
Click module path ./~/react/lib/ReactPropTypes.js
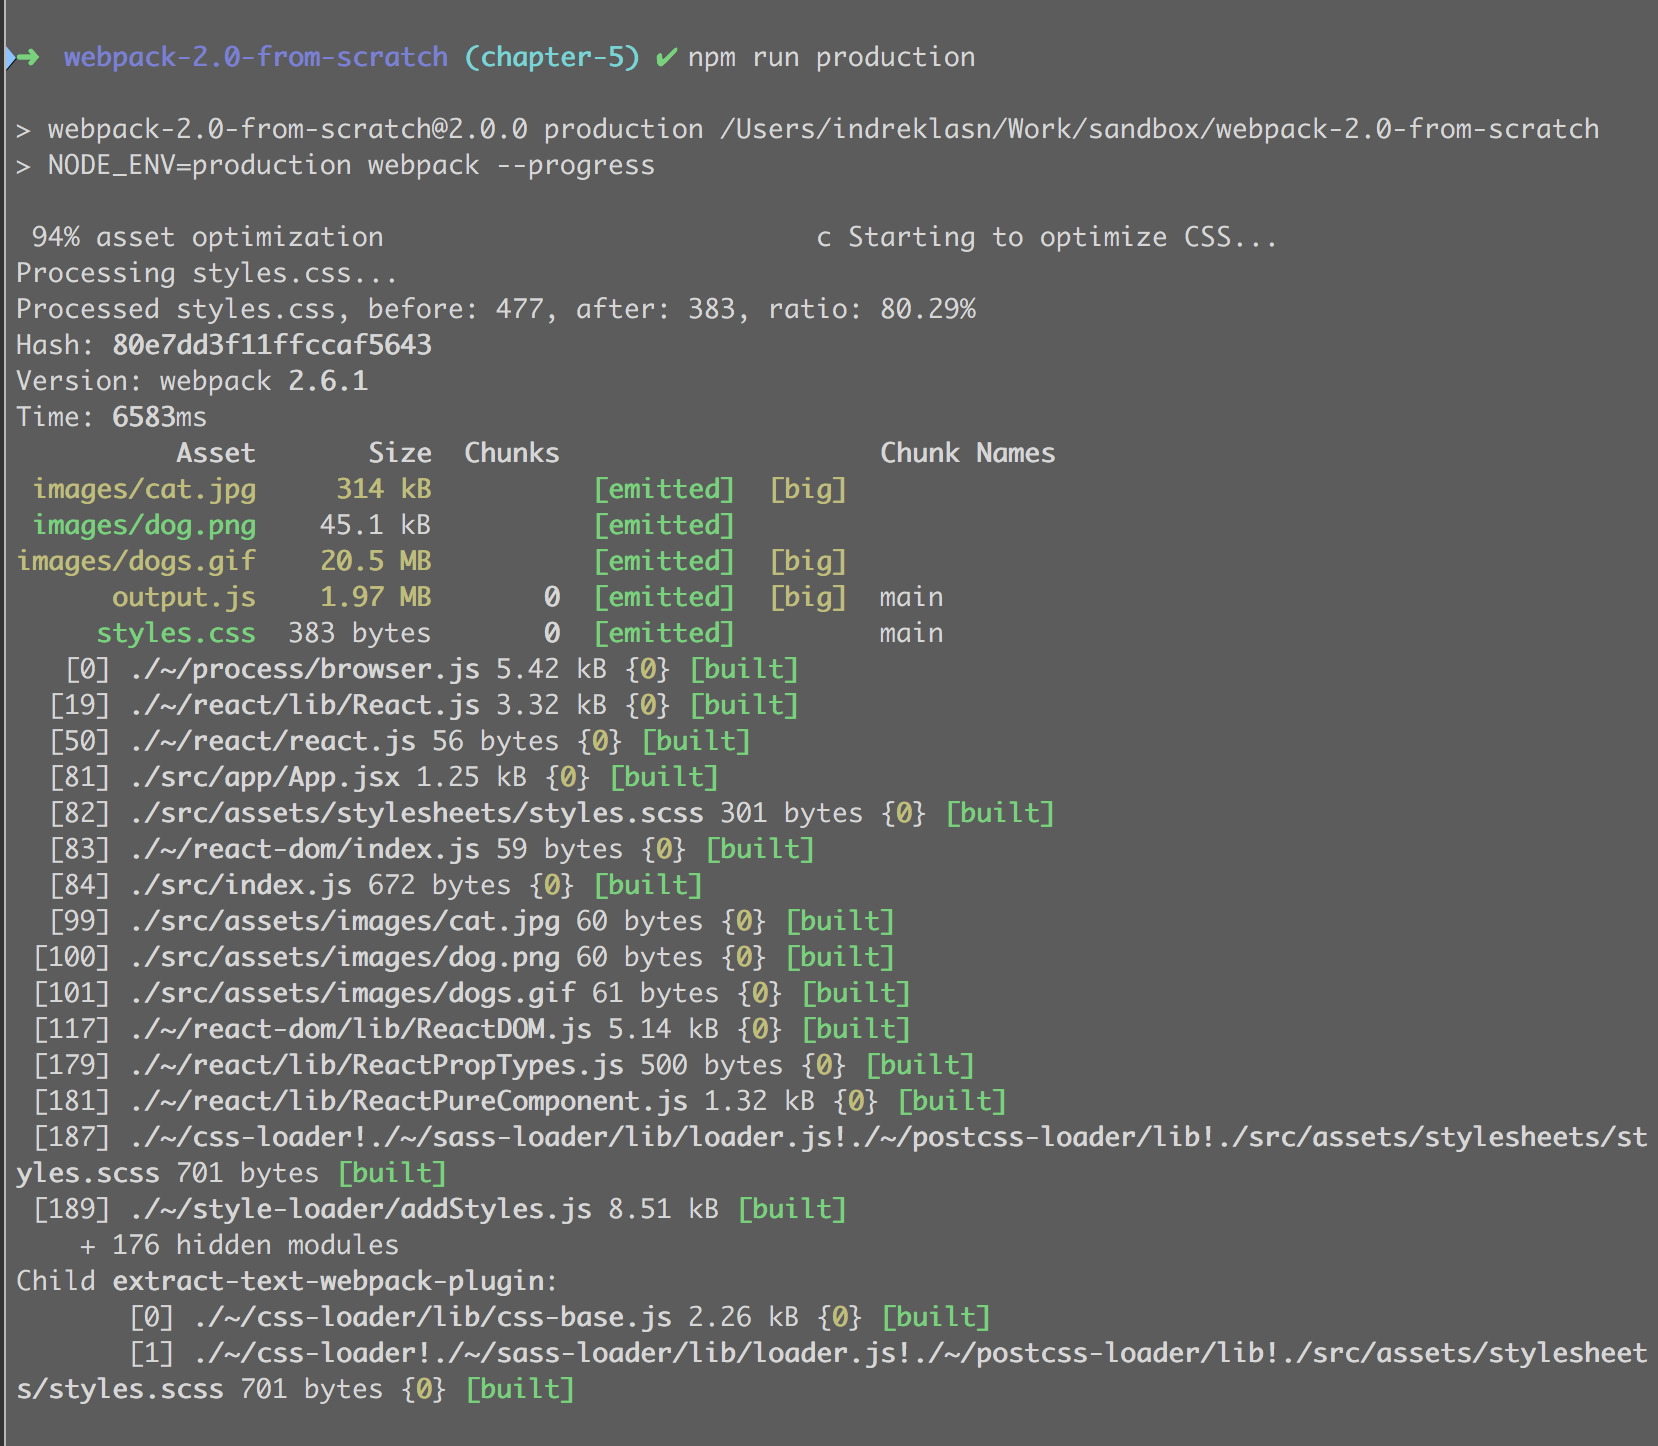376,1065
